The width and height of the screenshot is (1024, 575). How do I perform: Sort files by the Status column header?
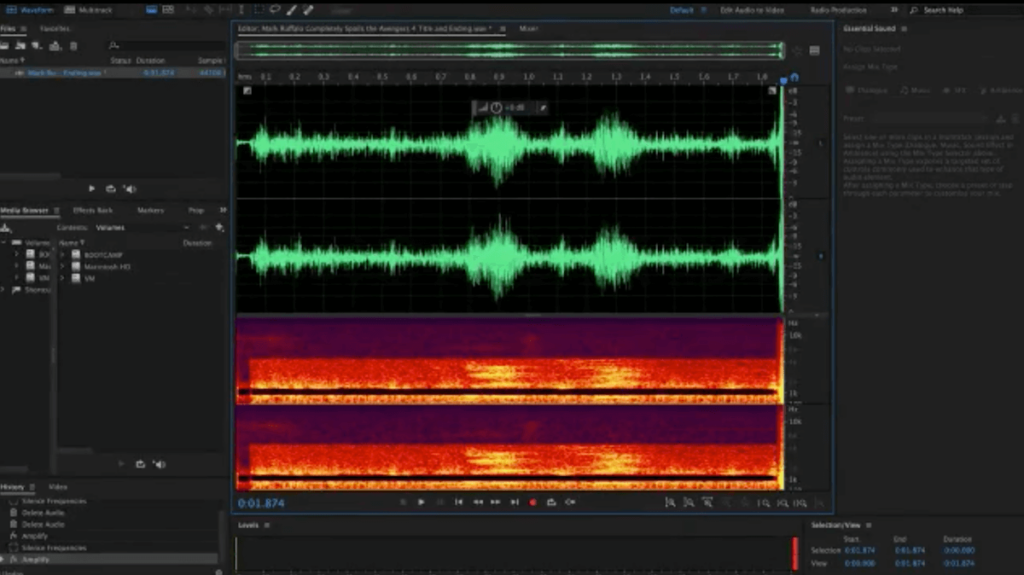(x=120, y=60)
